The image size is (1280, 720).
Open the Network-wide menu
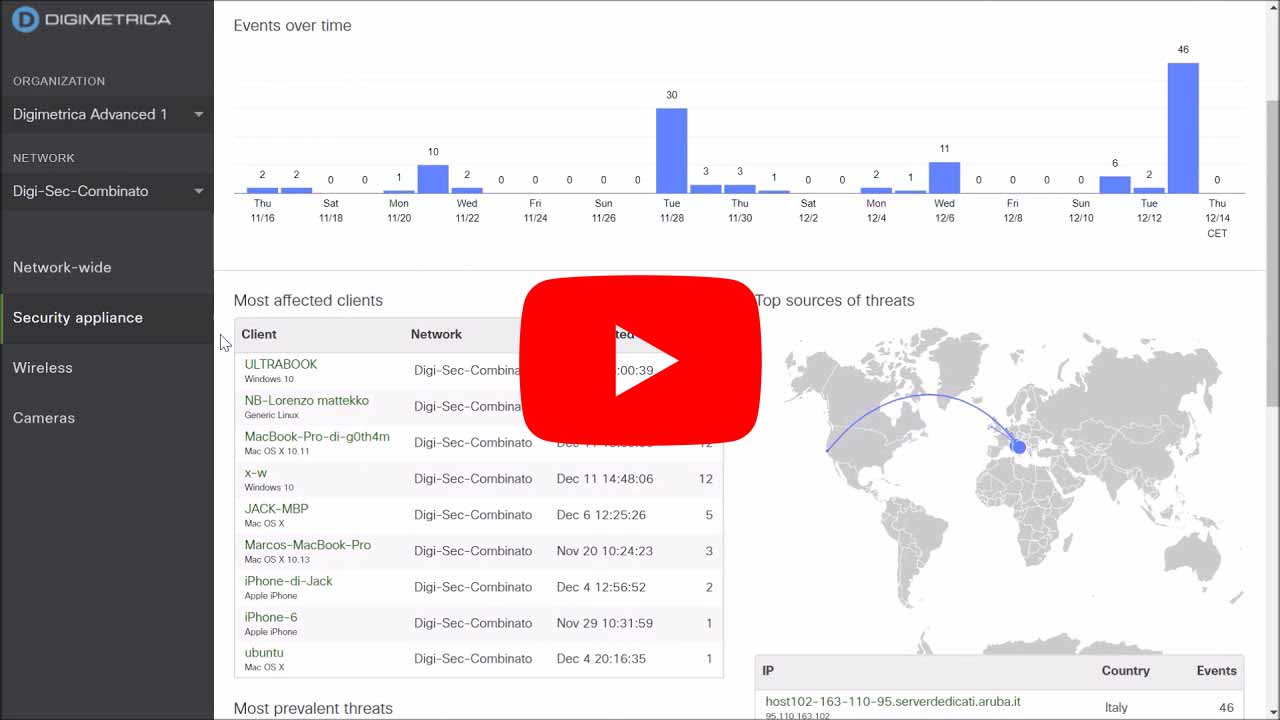[x=62, y=267]
